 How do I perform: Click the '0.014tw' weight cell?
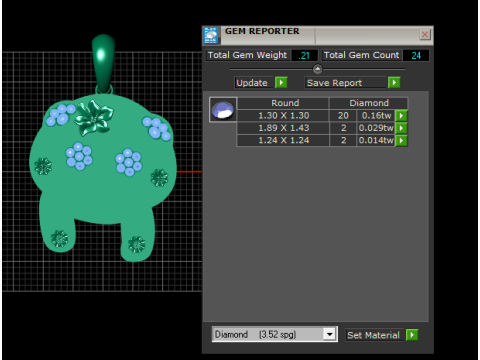pyautogui.click(x=376, y=140)
